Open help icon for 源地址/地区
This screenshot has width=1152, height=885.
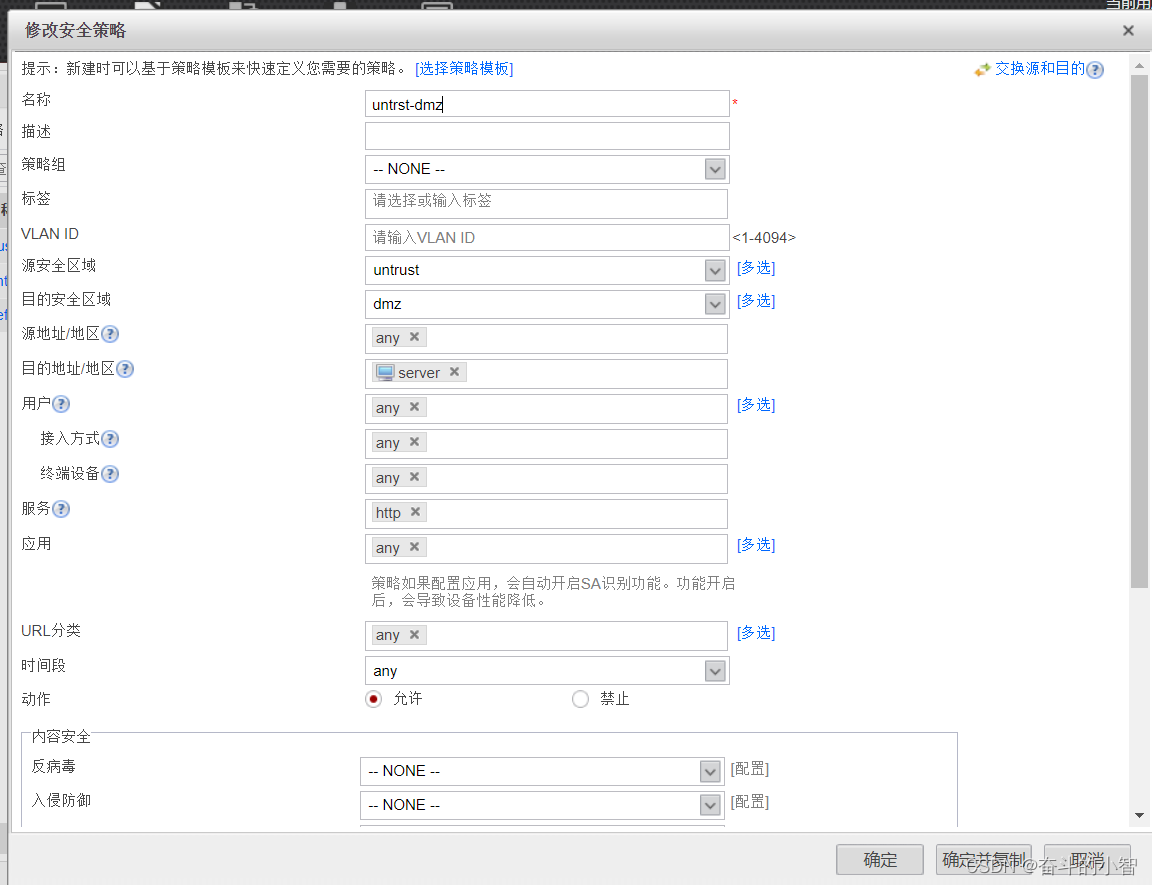(110, 334)
